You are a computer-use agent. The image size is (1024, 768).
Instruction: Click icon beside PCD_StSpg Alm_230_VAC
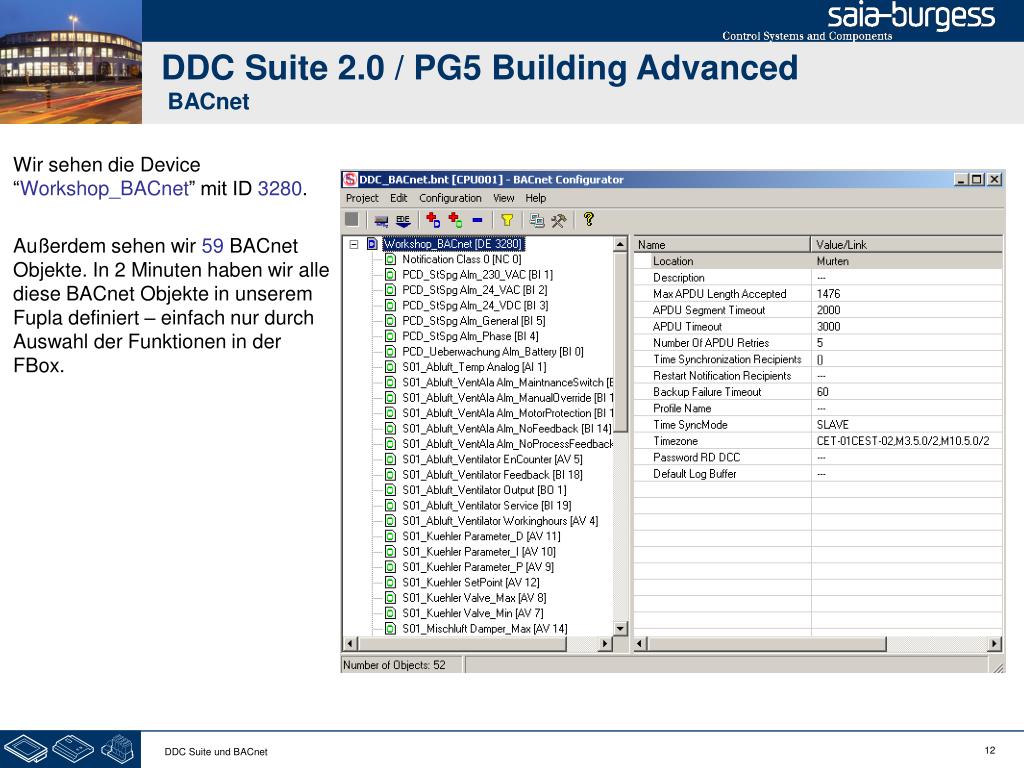coord(390,275)
